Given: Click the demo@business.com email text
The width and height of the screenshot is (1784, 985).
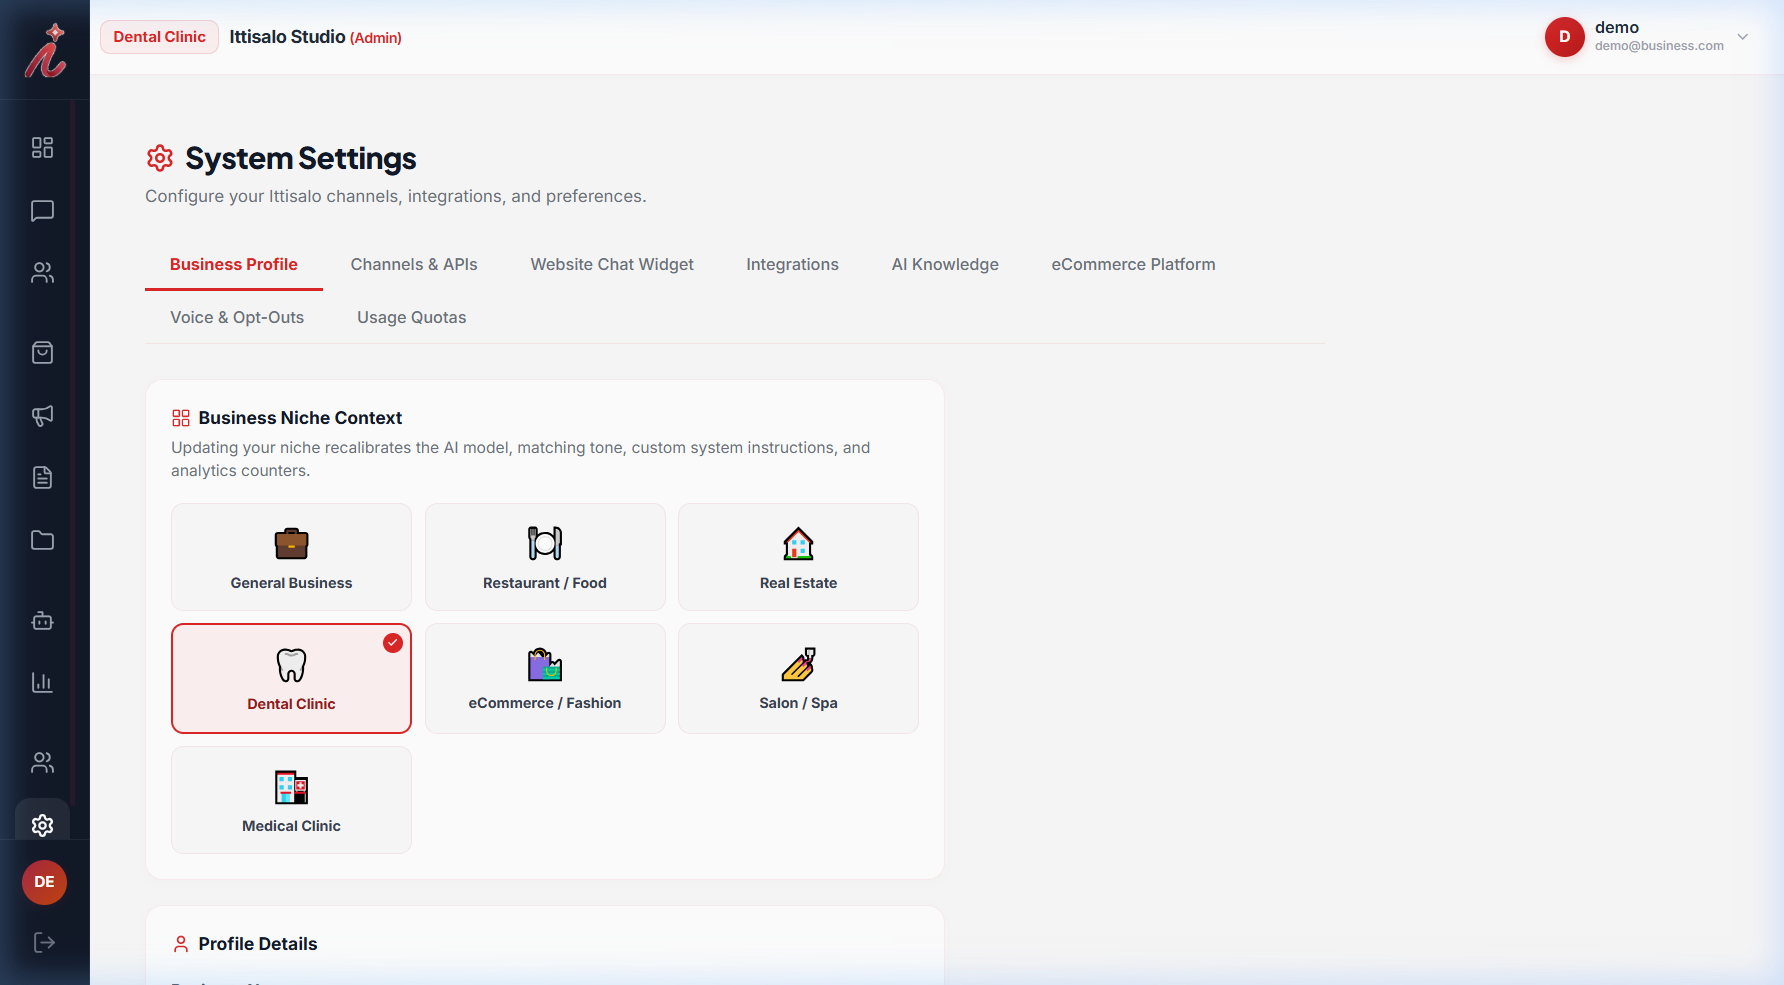Looking at the screenshot, I should click(x=1659, y=46).
